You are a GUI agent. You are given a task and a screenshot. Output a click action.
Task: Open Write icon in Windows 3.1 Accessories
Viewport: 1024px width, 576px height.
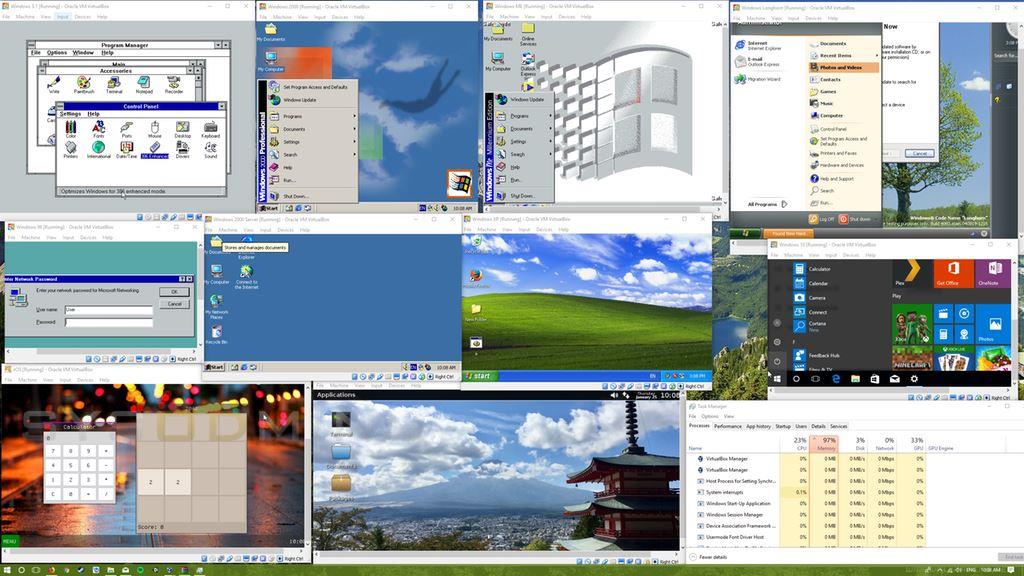[54, 84]
